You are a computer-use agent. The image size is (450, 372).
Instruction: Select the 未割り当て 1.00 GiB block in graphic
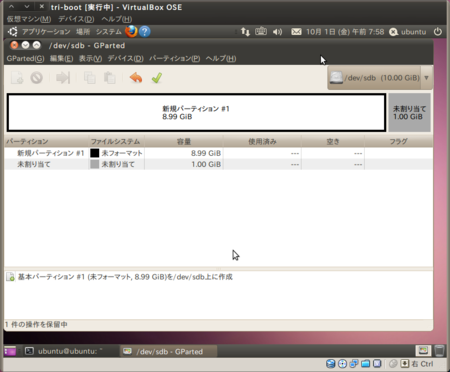pyautogui.click(x=409, y=112)
